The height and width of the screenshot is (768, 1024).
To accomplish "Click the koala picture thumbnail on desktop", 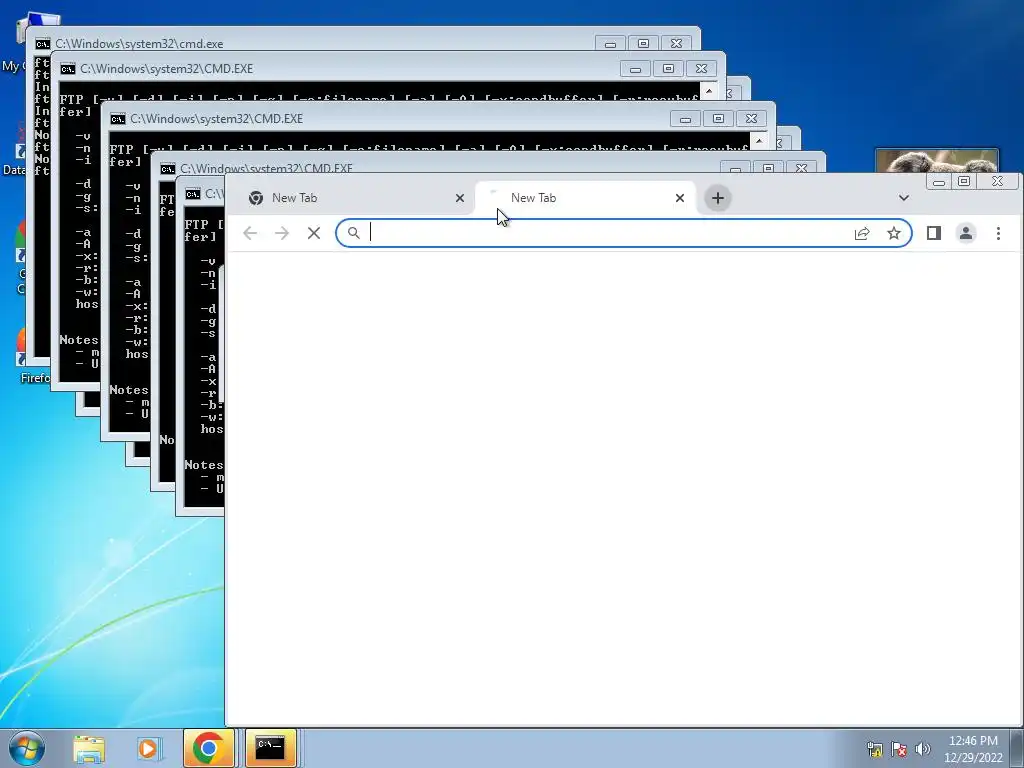I will point(936,161).
